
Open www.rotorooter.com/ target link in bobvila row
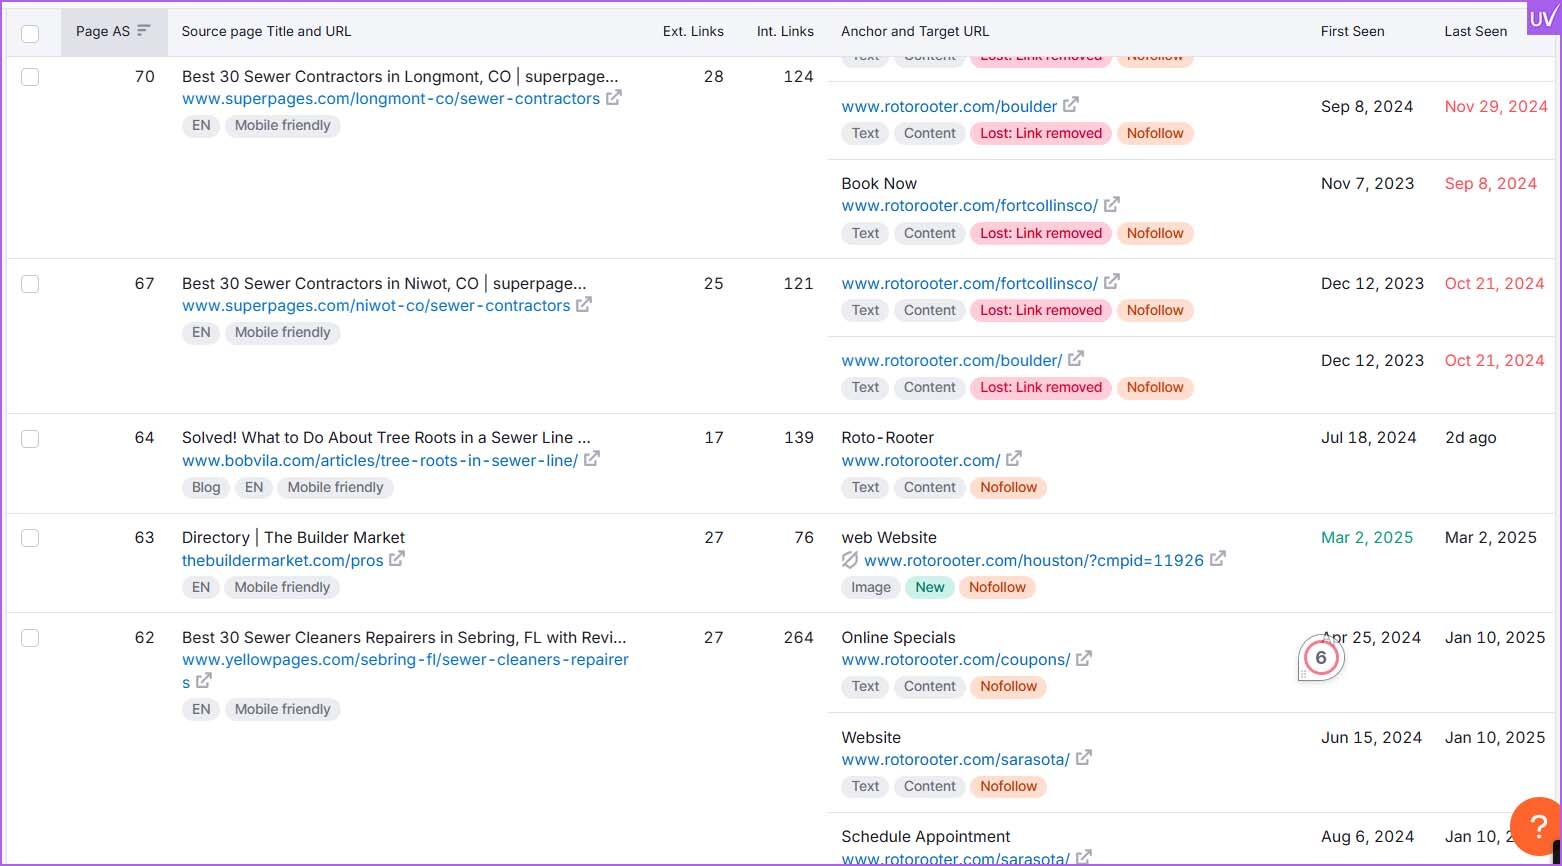pyautogui.click(x=921, y=460)
